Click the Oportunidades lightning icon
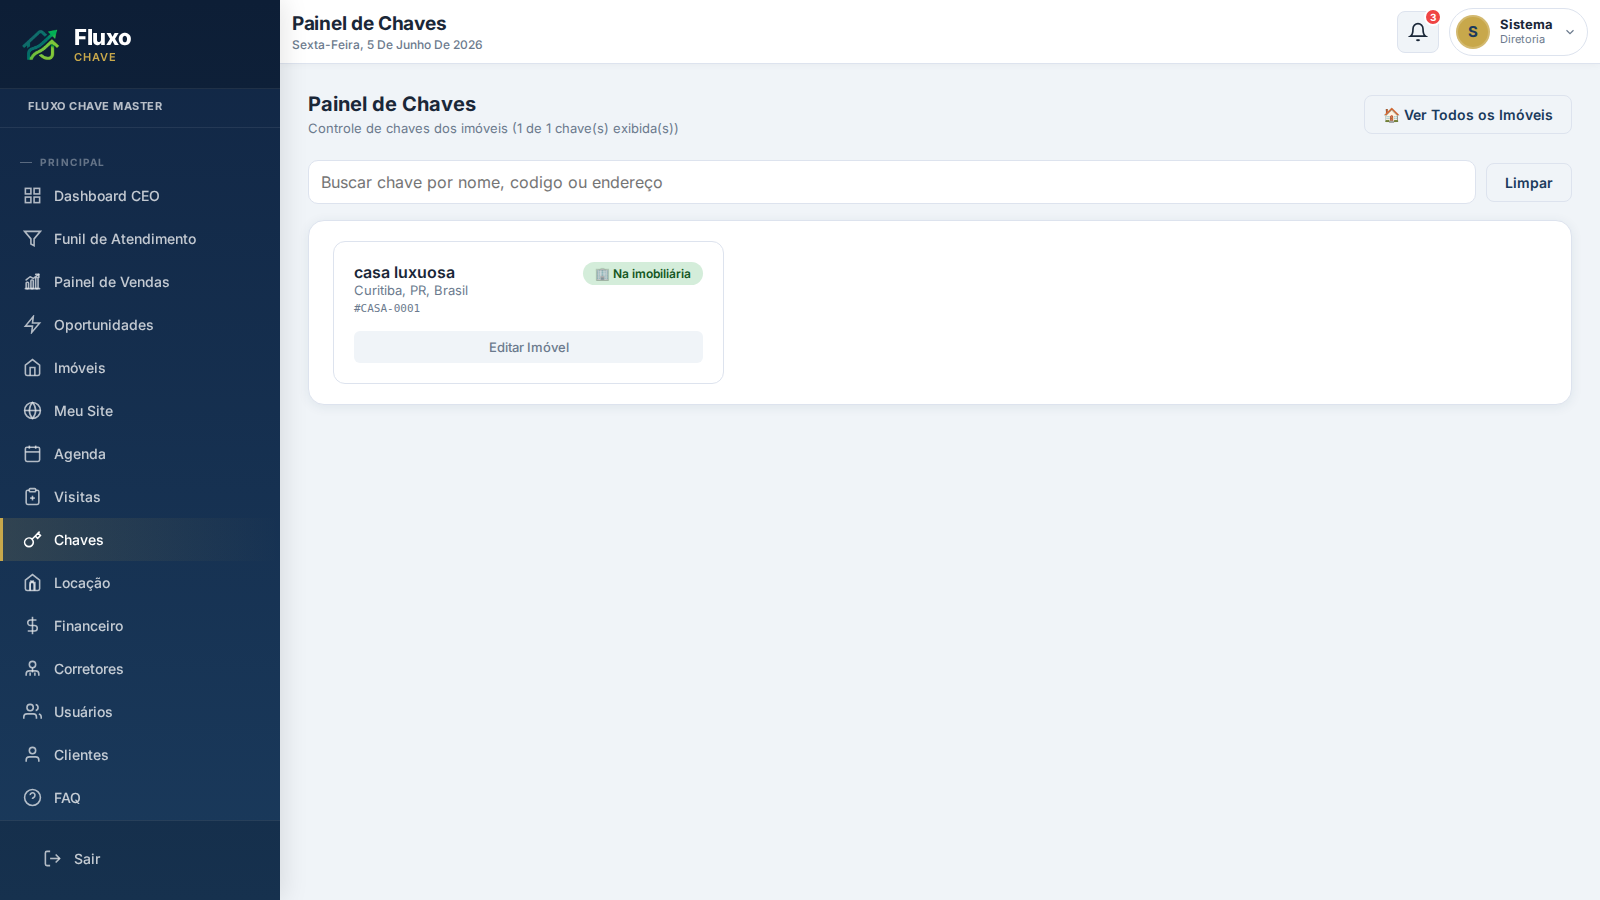The width and height of the screenshot is (1600, 900). tap(33, 325)
